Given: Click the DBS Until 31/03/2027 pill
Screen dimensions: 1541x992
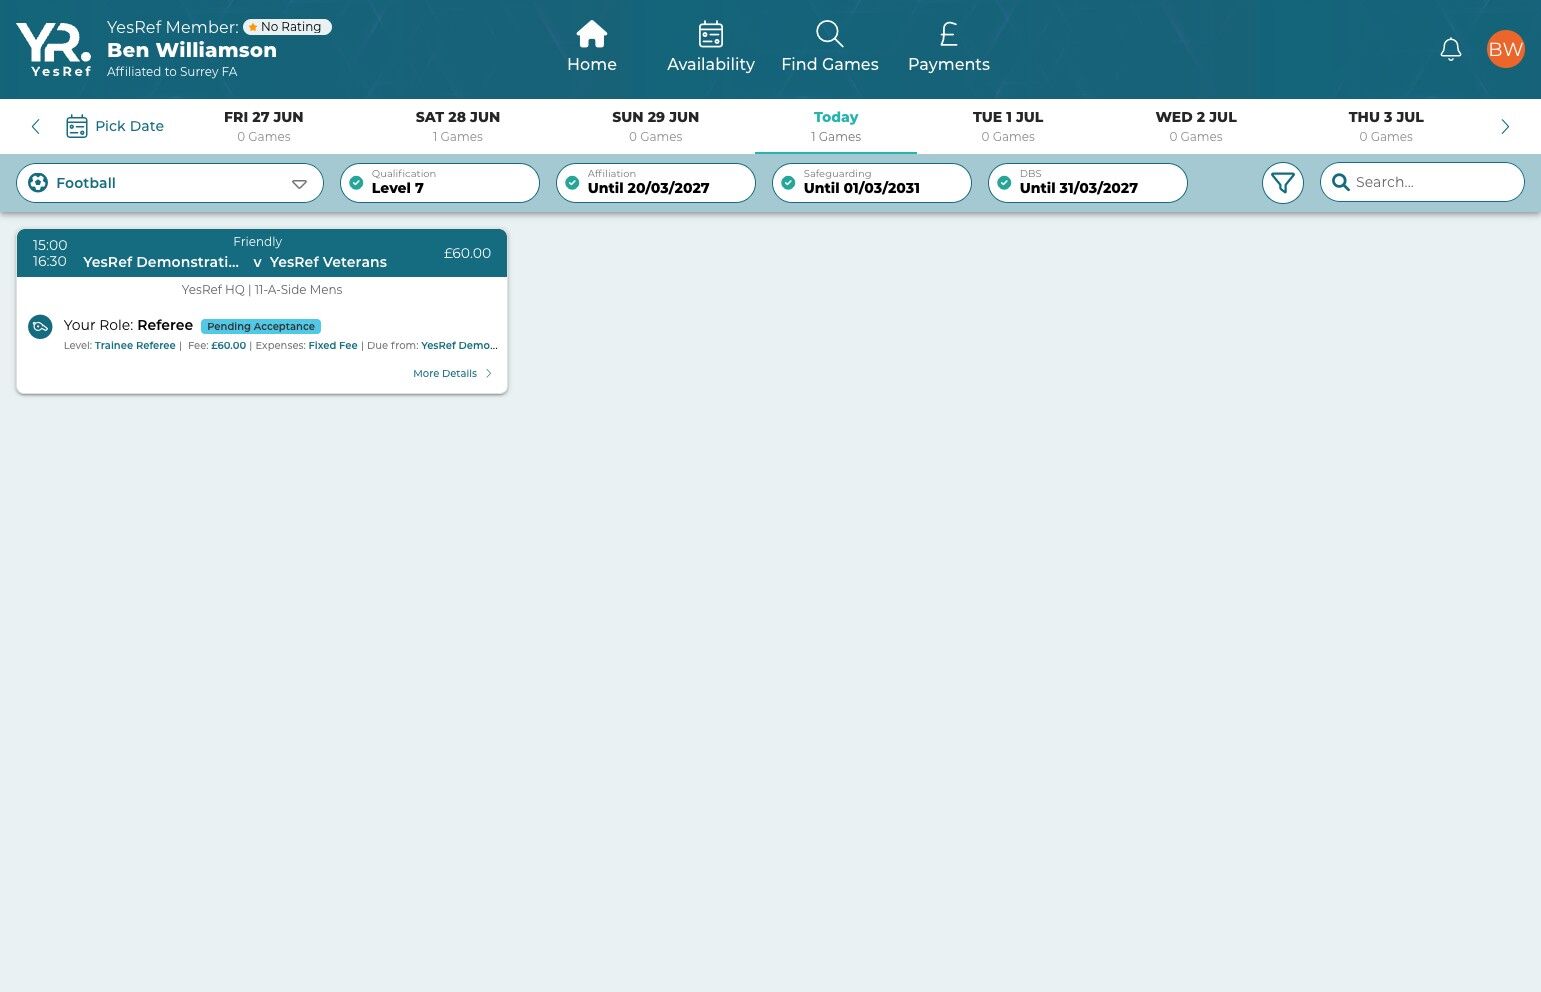Looking at the screenshot, I should 1088,183.
